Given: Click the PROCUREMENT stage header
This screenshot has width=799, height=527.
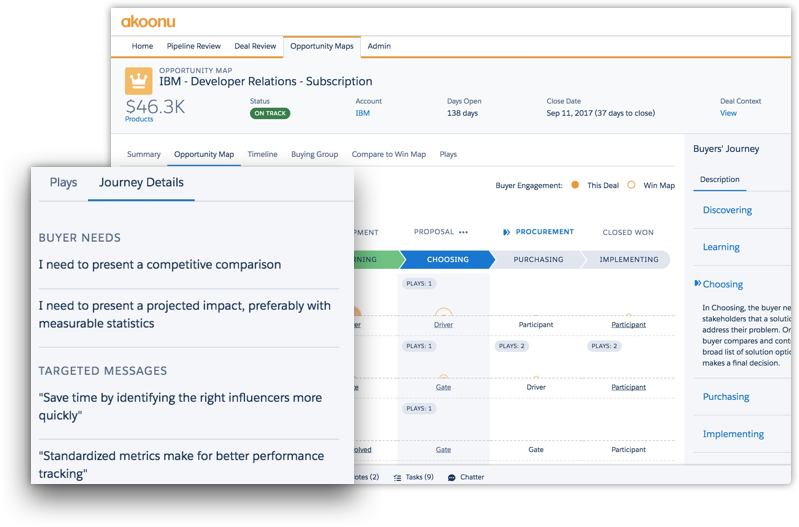Looking at the screenshot, I should click(x=544, y=232).
